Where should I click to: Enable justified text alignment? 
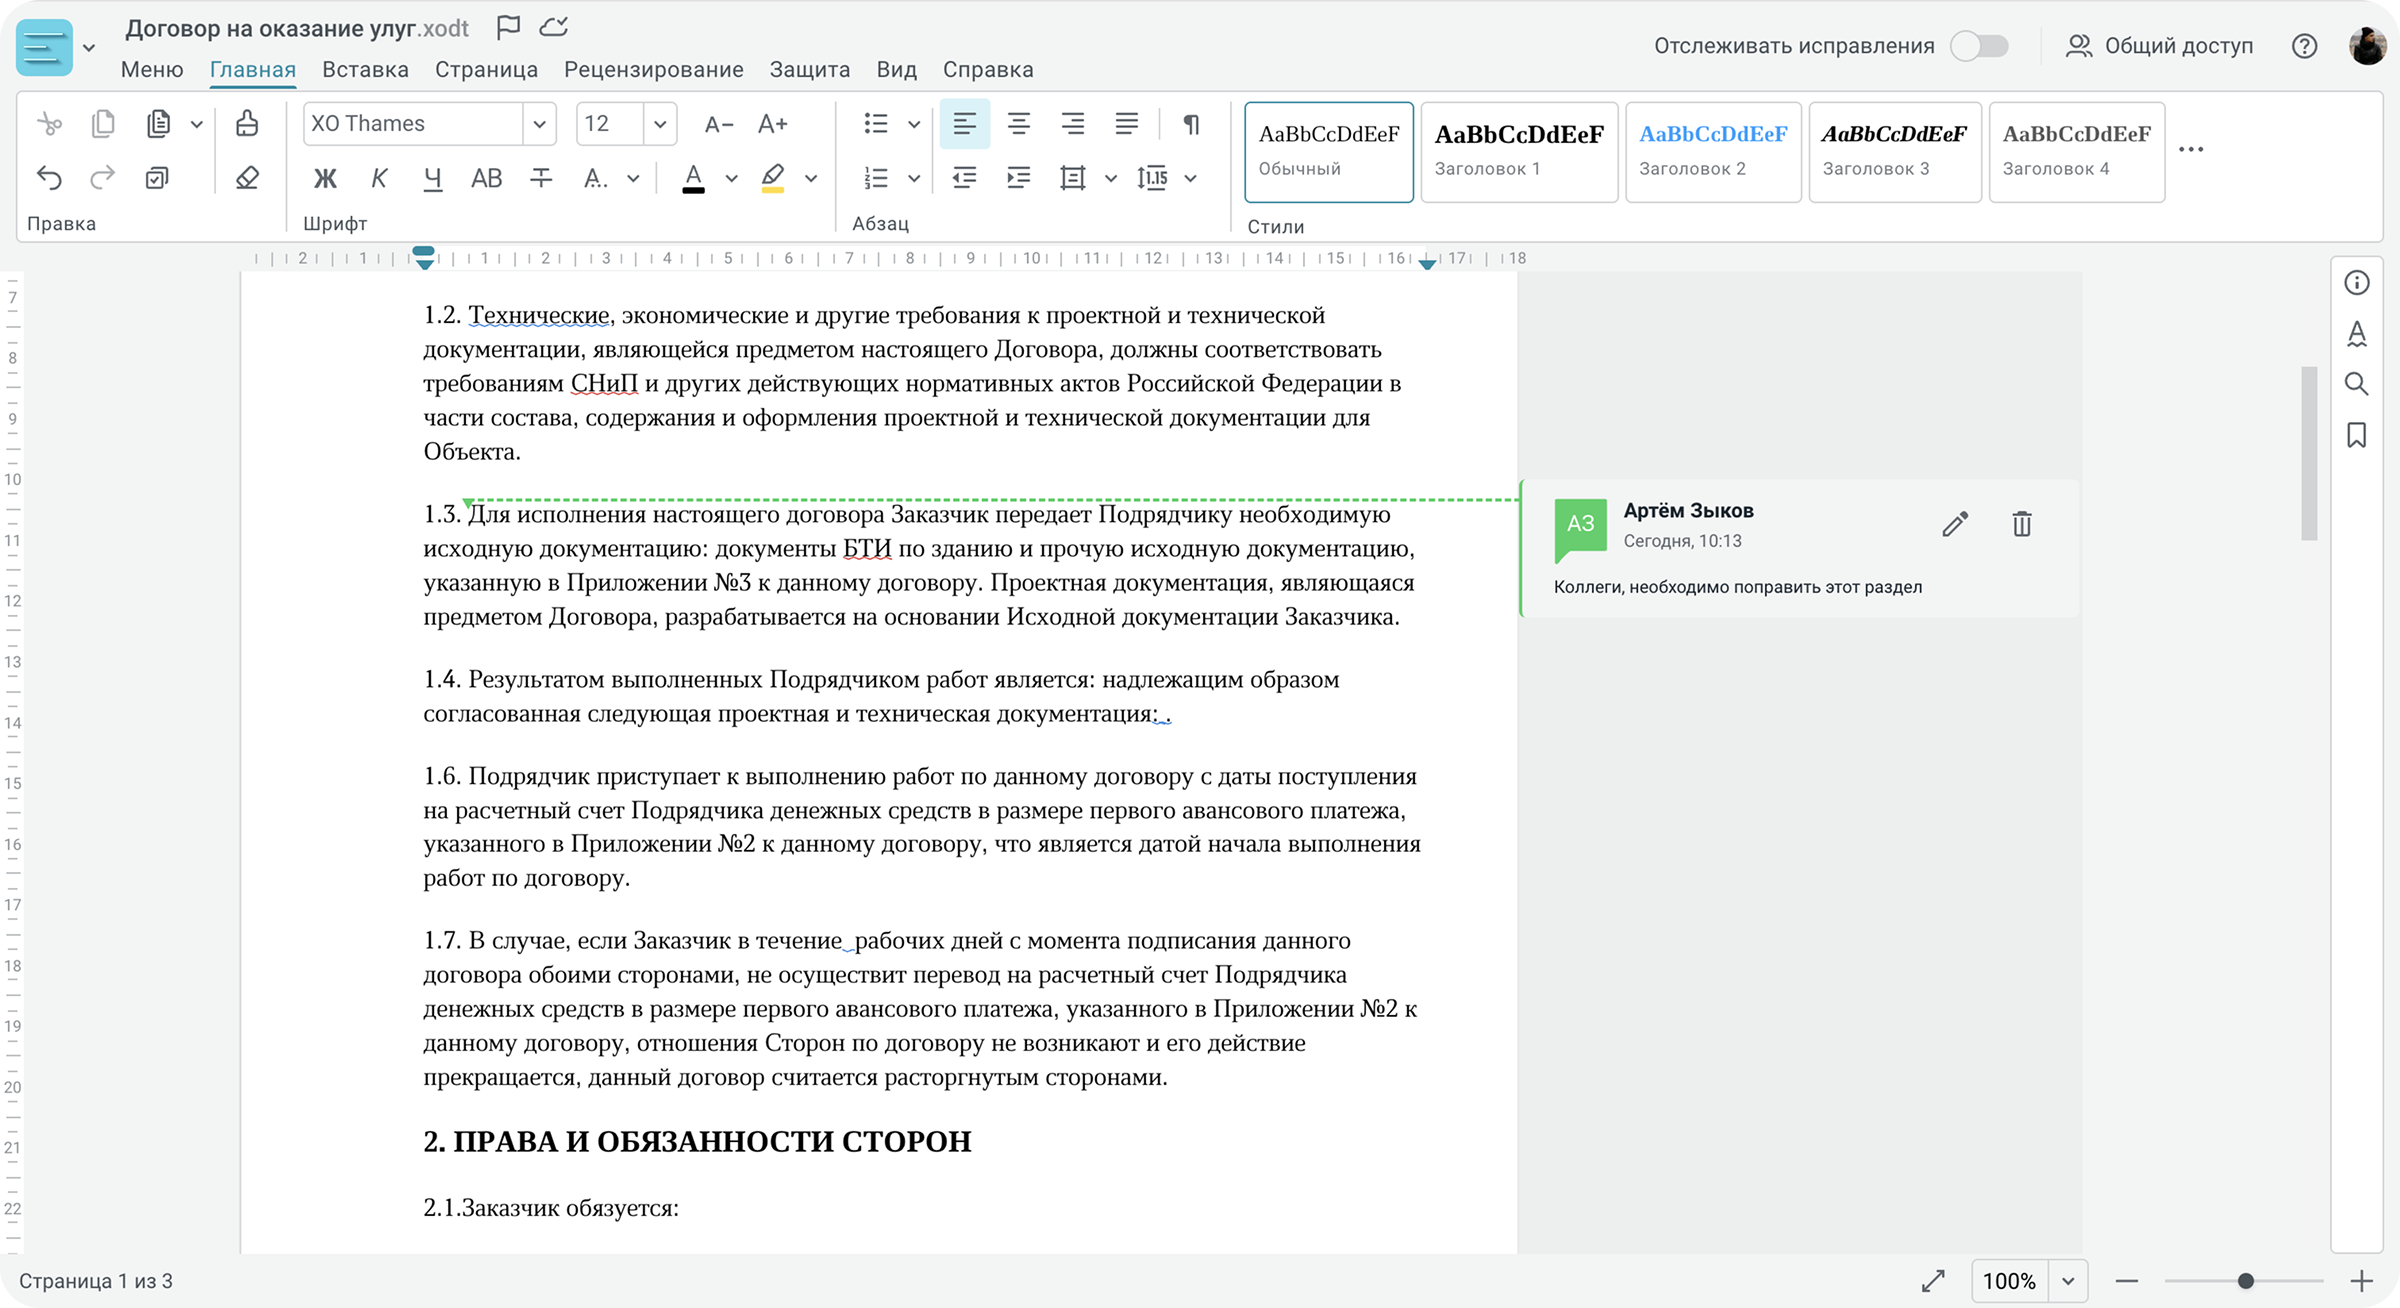[1126, 124]
